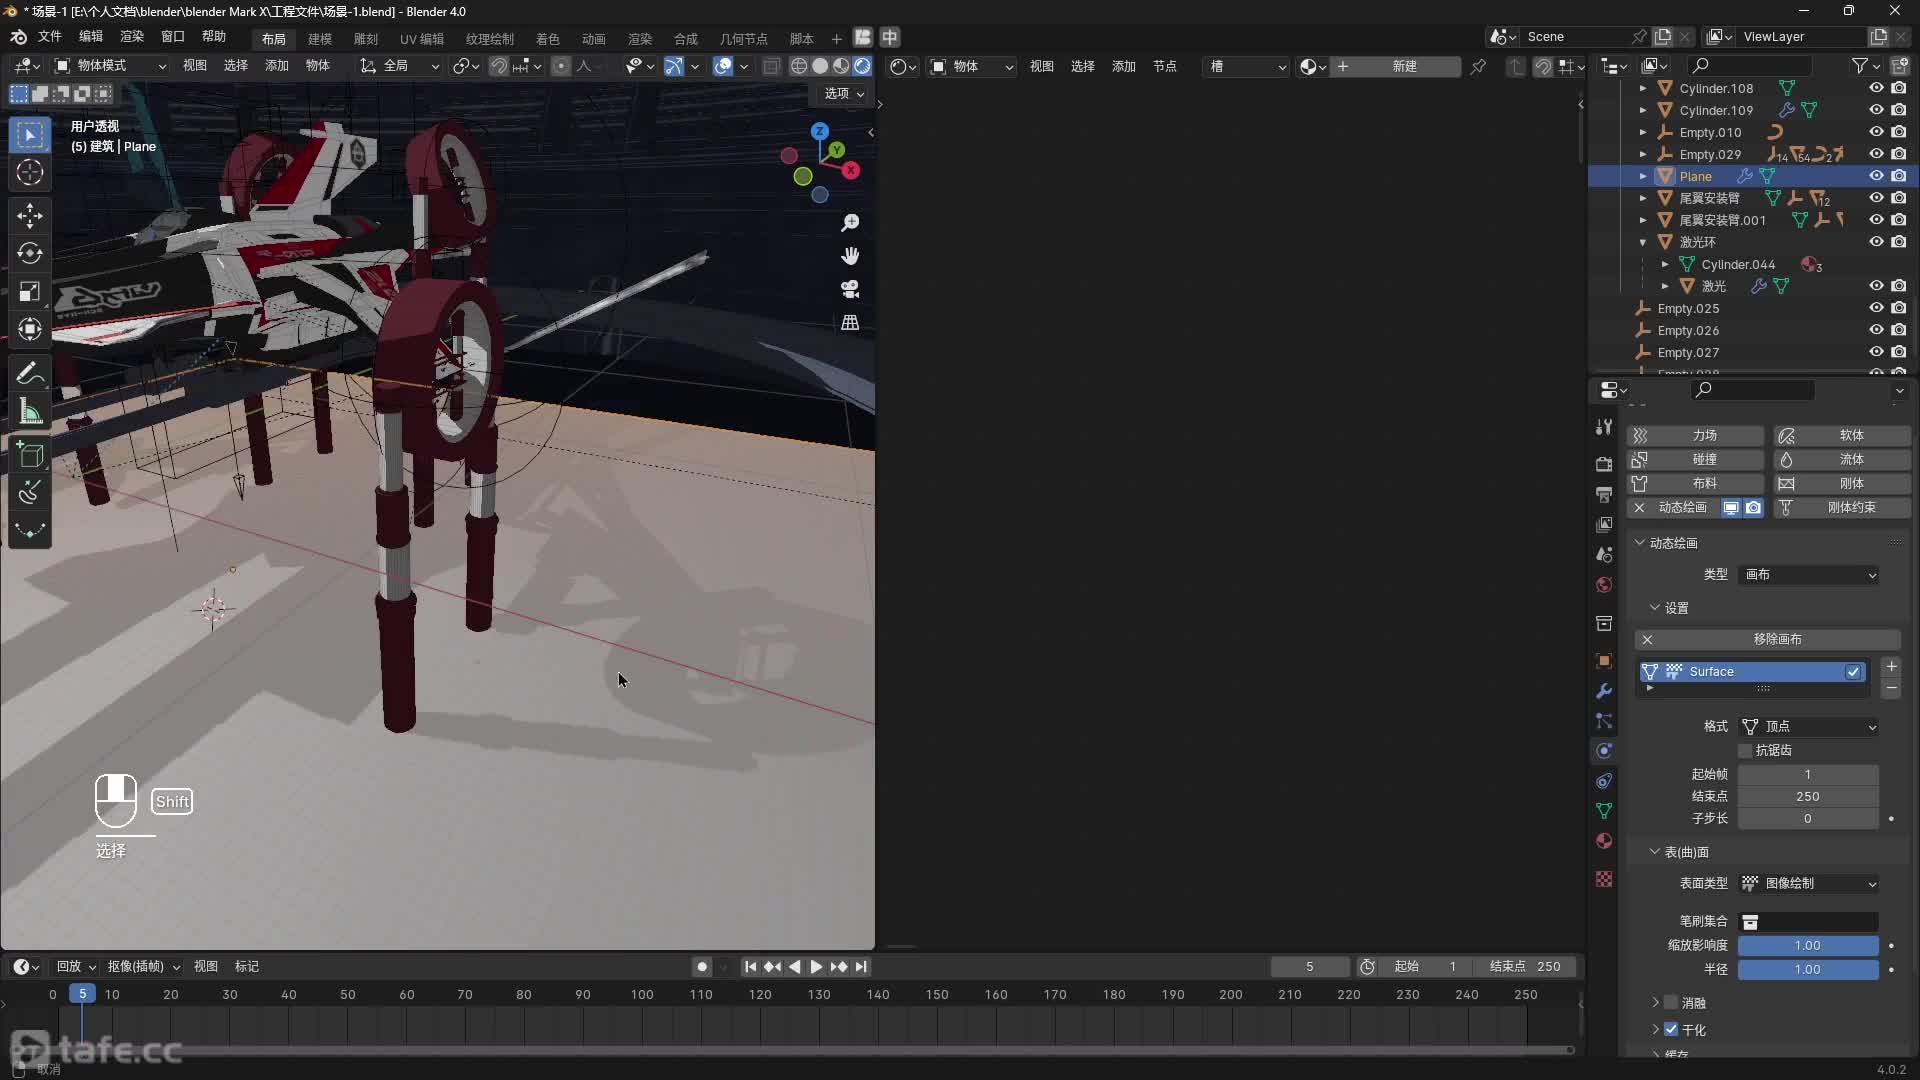
Task: Toggle orthographic grid view icon
Action: (x=850, y=323)
